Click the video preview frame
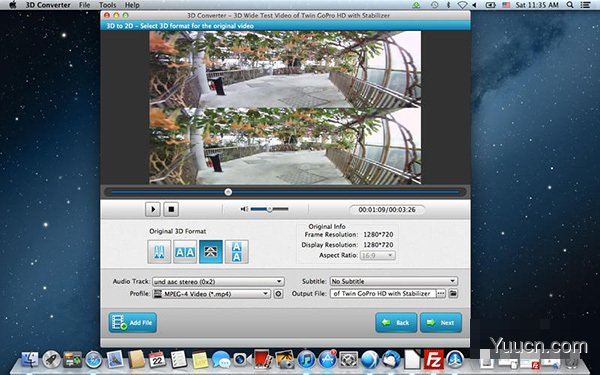The image size is (600, 375). tap(285, 108)
